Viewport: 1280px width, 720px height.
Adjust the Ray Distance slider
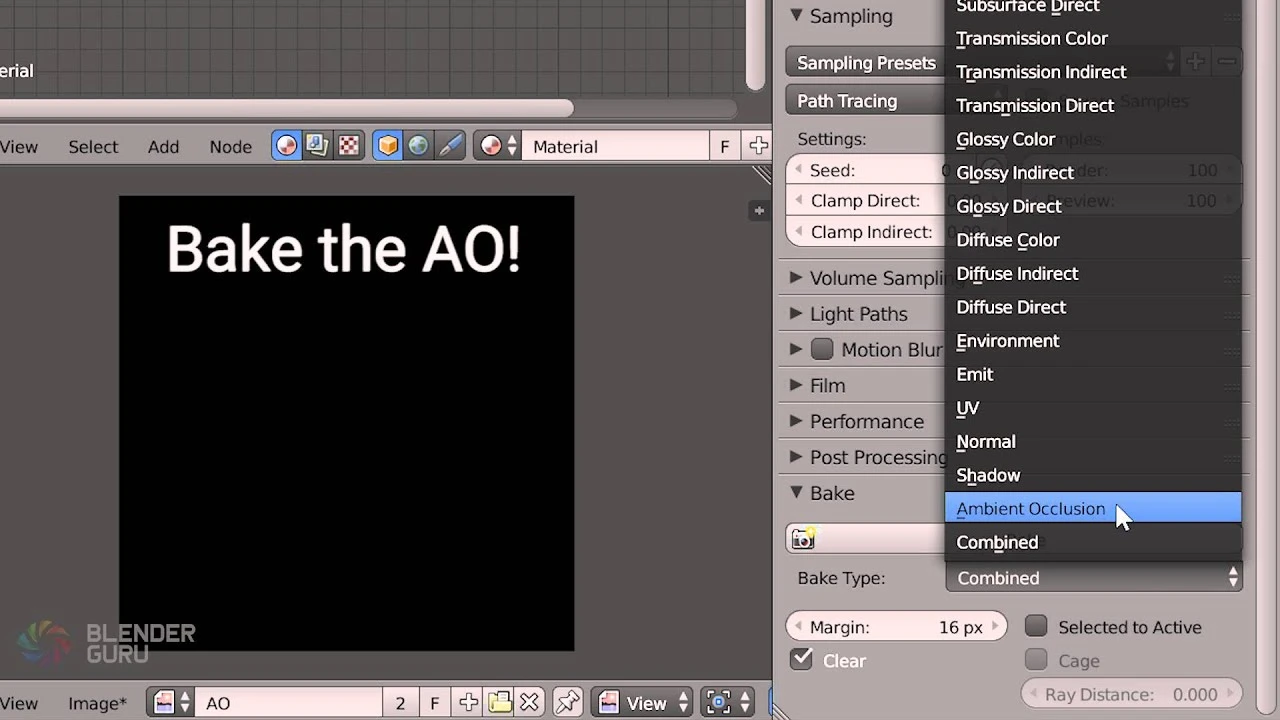[1131, 694]
